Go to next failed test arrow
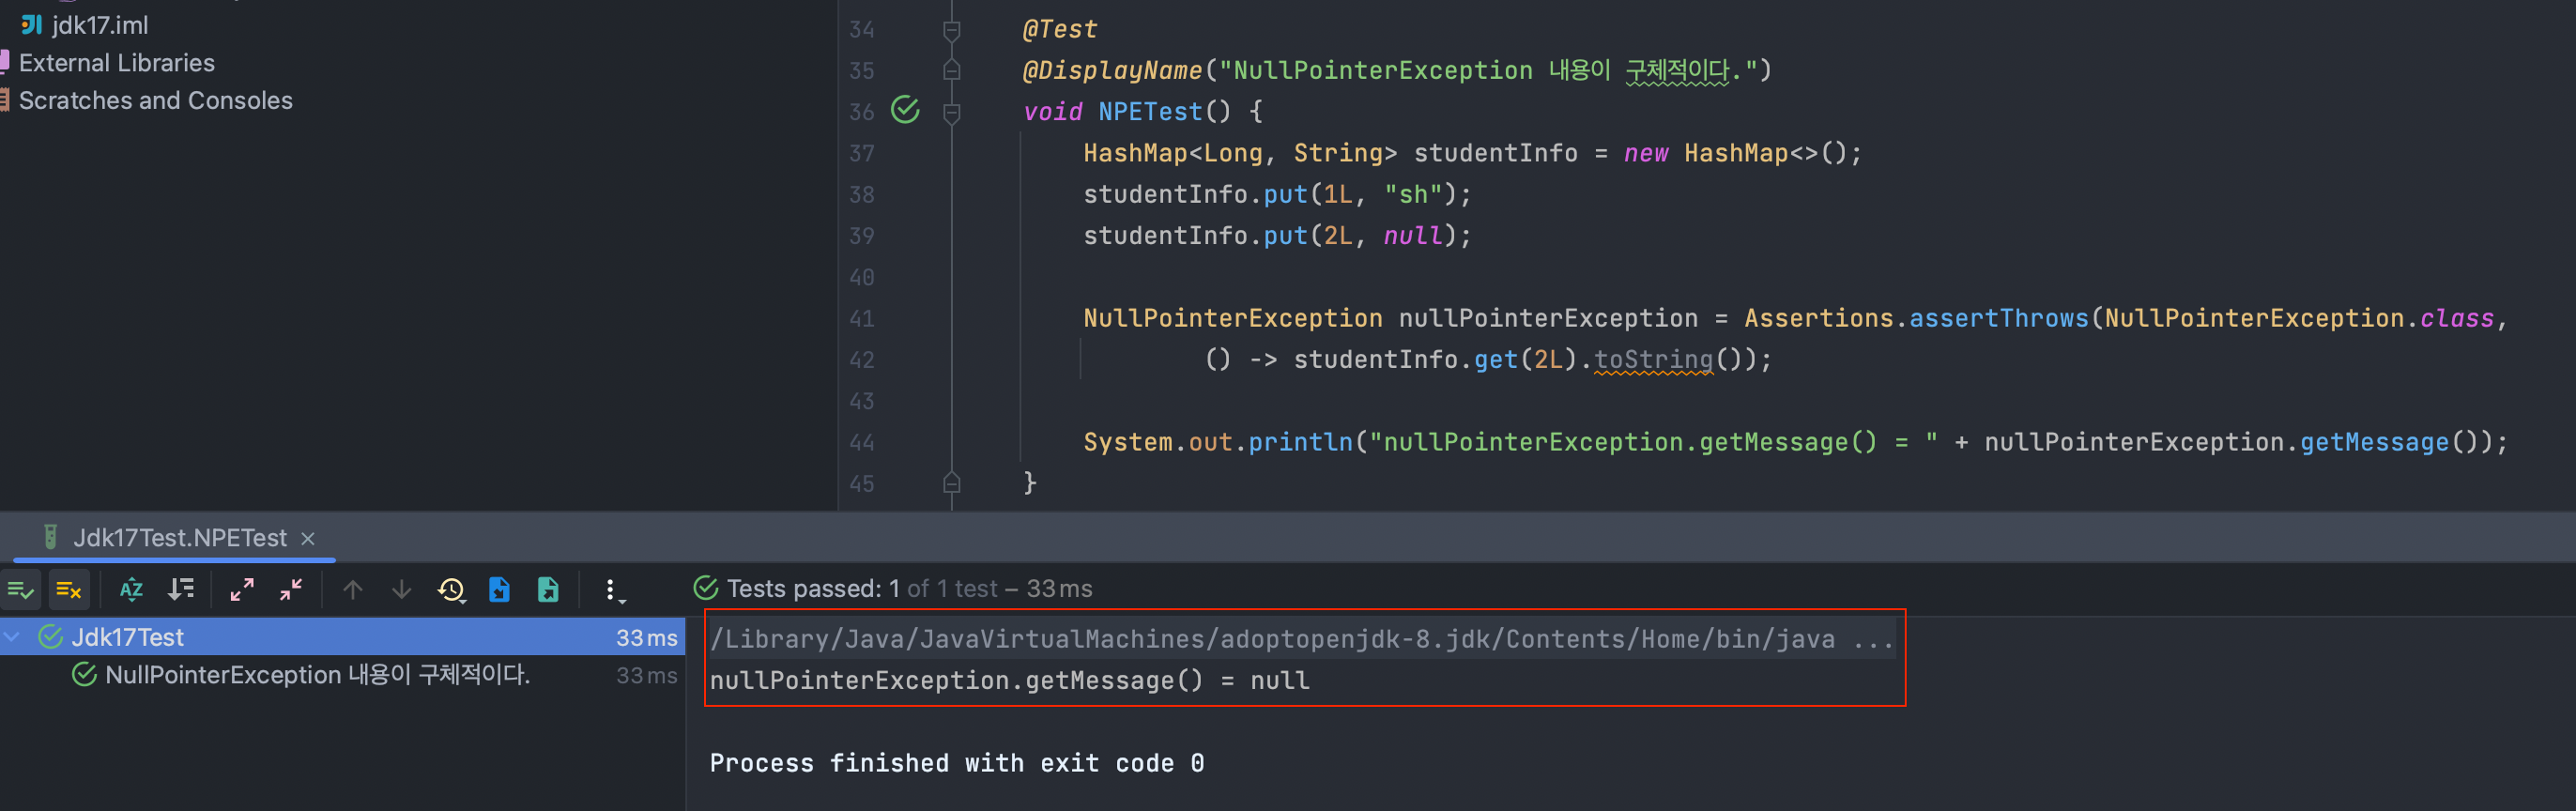This screenshot has width=2576, height=811. pos(401,590)
